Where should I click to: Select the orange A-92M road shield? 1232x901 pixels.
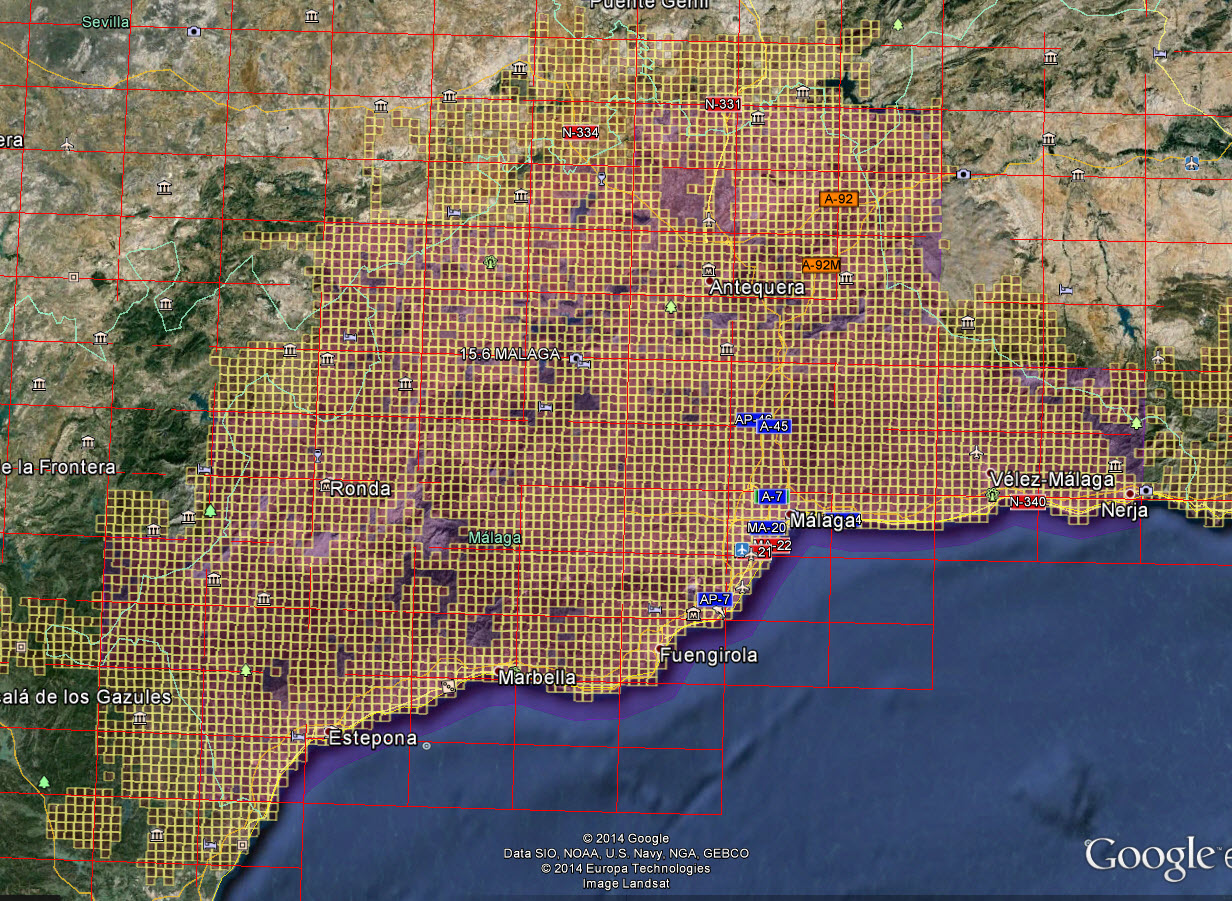821,265
